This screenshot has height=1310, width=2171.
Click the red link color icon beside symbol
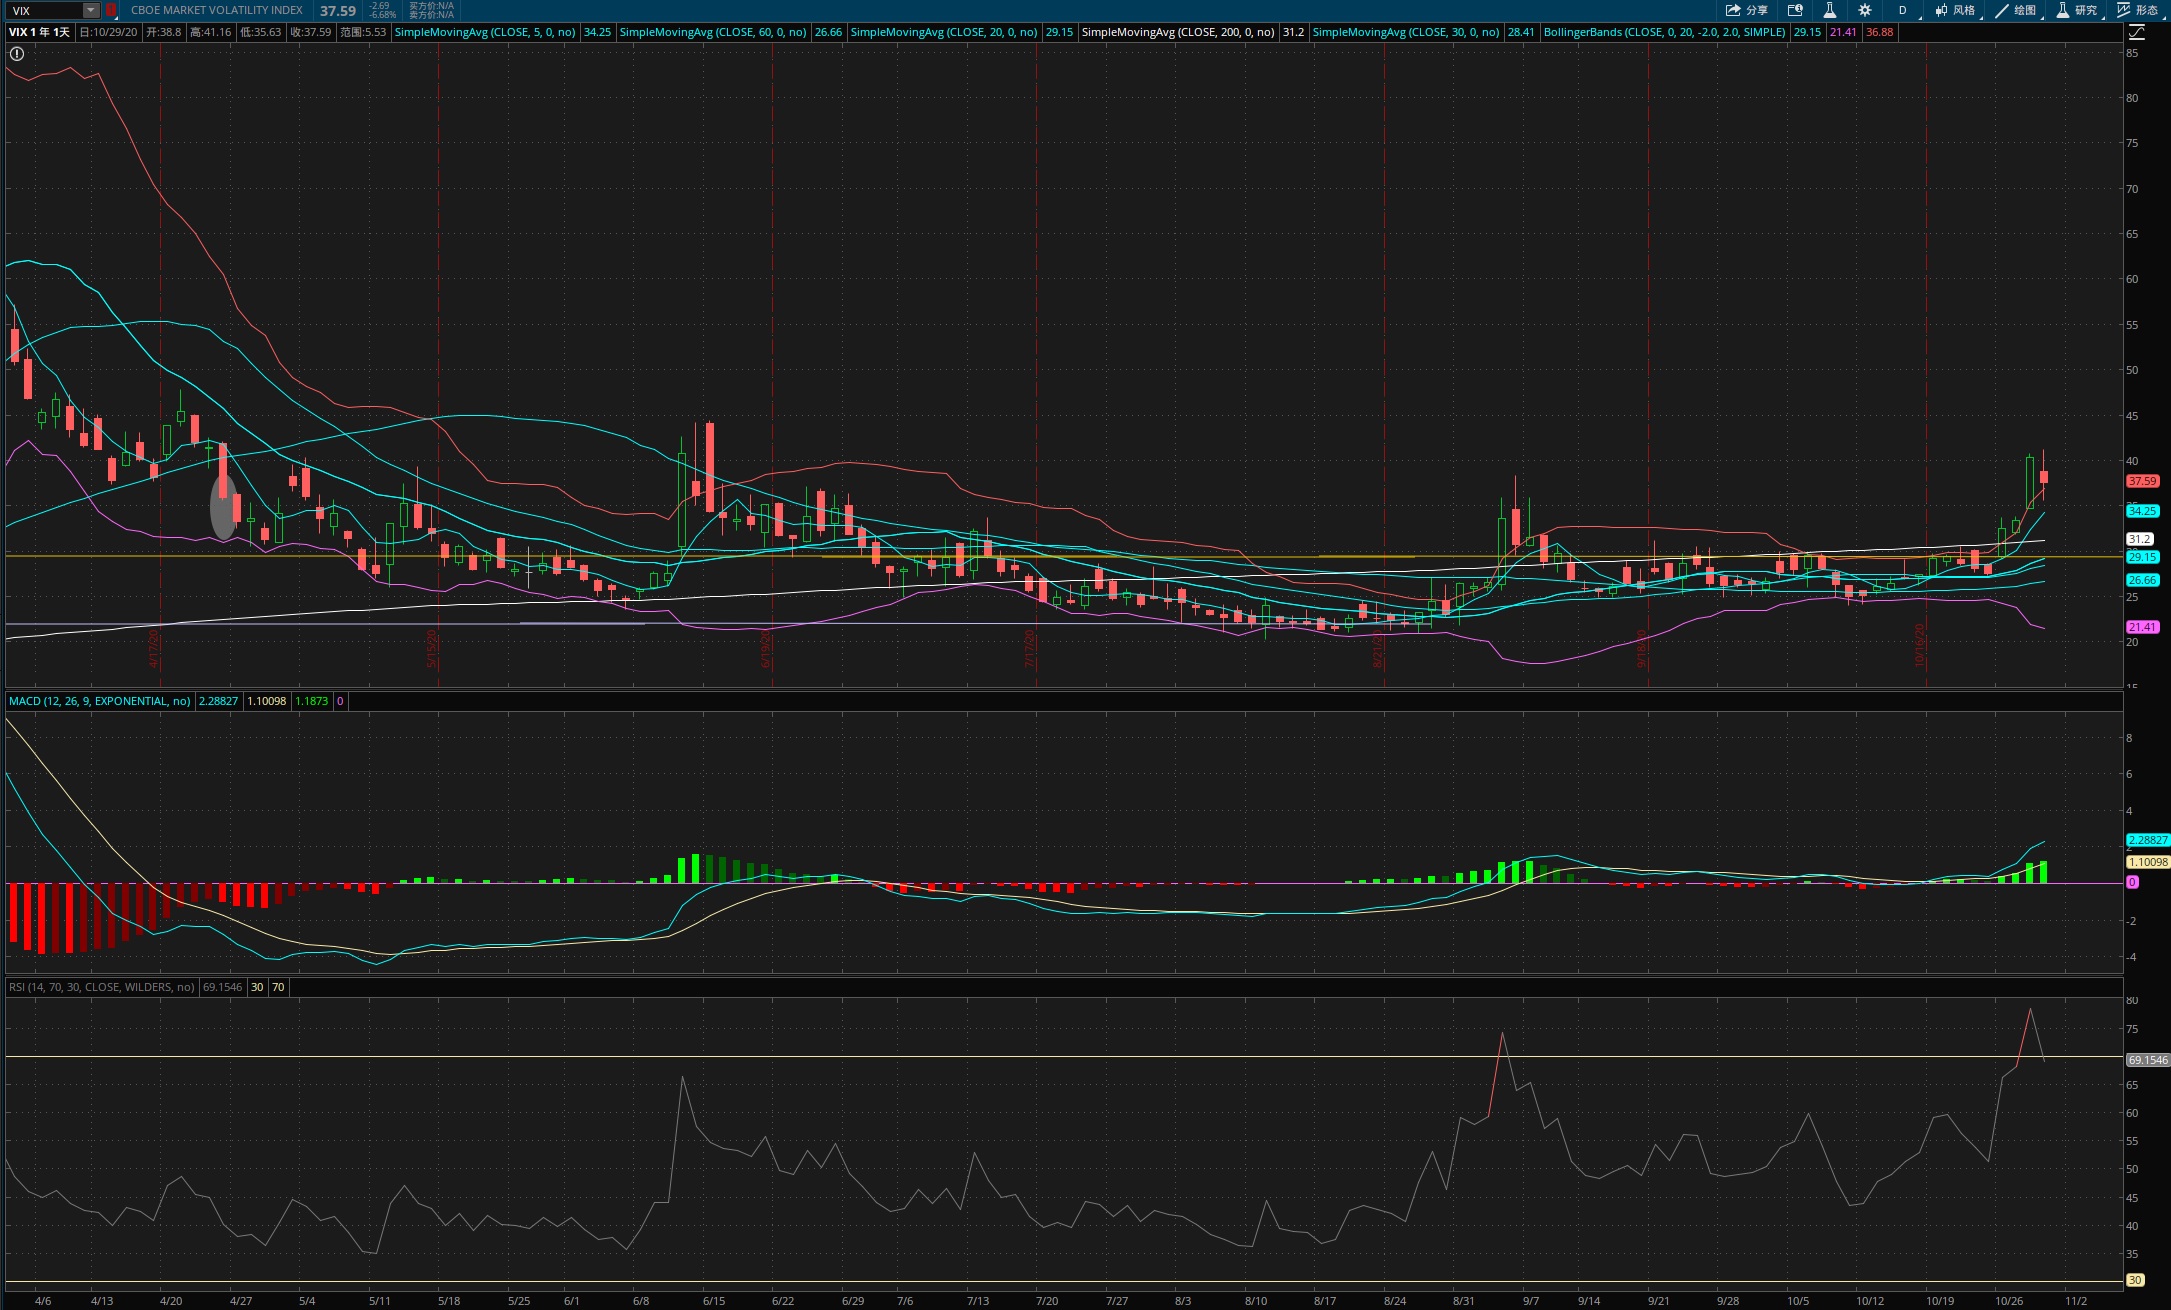pyautogui.click(x=111, y=10)
